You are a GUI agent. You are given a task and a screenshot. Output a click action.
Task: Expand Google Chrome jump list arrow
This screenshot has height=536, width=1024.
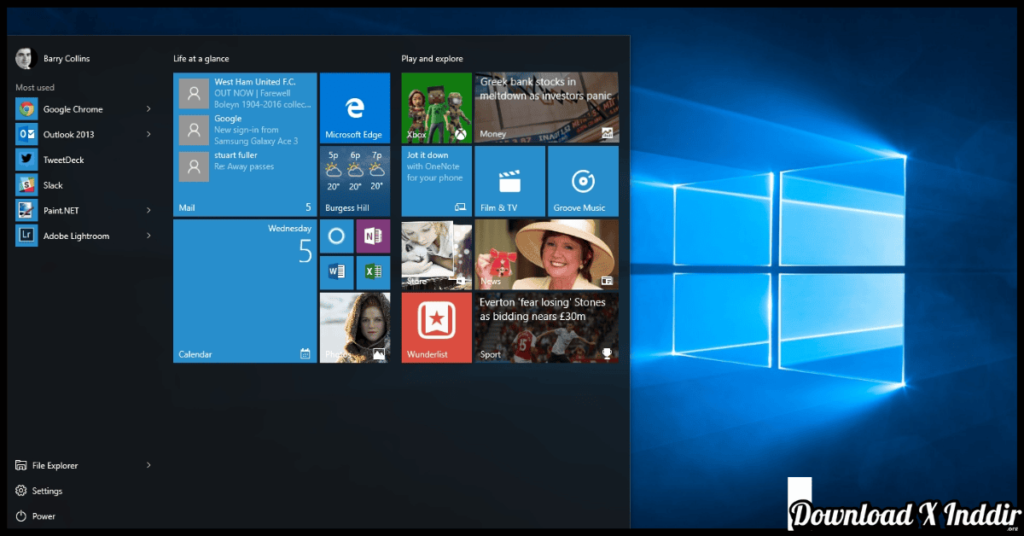coord(148,109)
